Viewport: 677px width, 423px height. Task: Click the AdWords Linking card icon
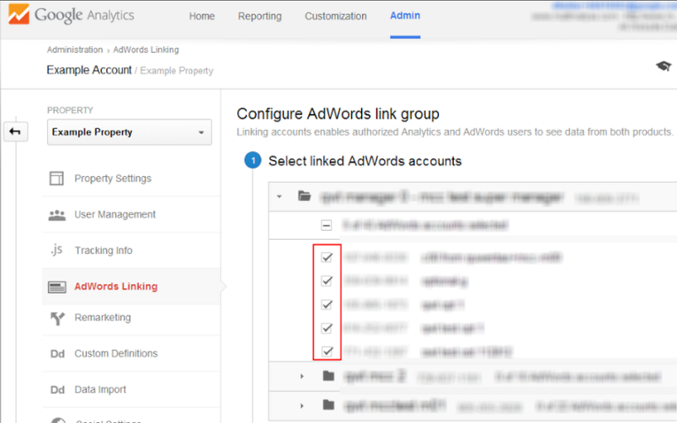click(x=57, y=287)
